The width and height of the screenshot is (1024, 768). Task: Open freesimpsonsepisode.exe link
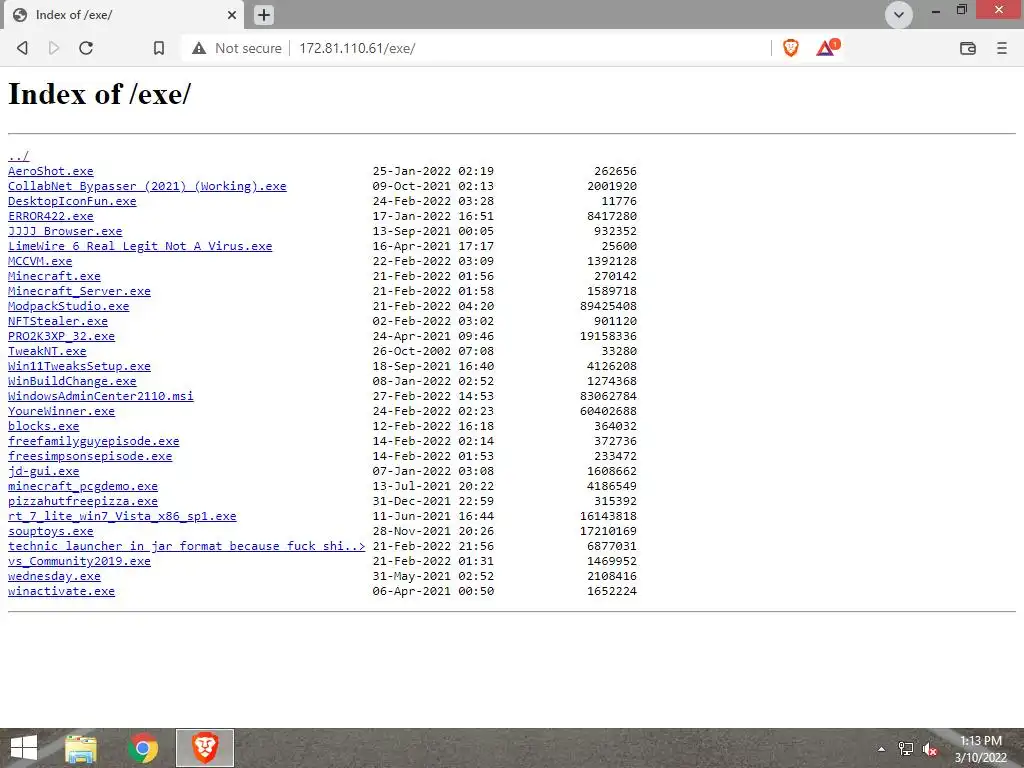[x=90, y=456]
